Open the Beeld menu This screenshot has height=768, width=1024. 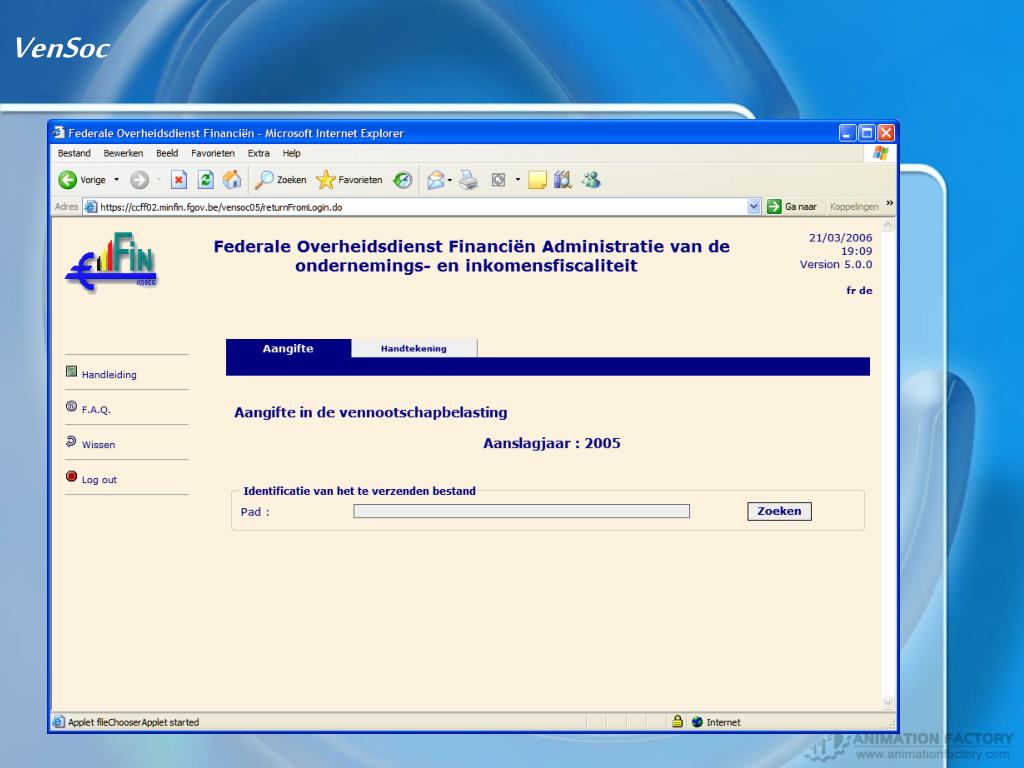coord(167,153)
